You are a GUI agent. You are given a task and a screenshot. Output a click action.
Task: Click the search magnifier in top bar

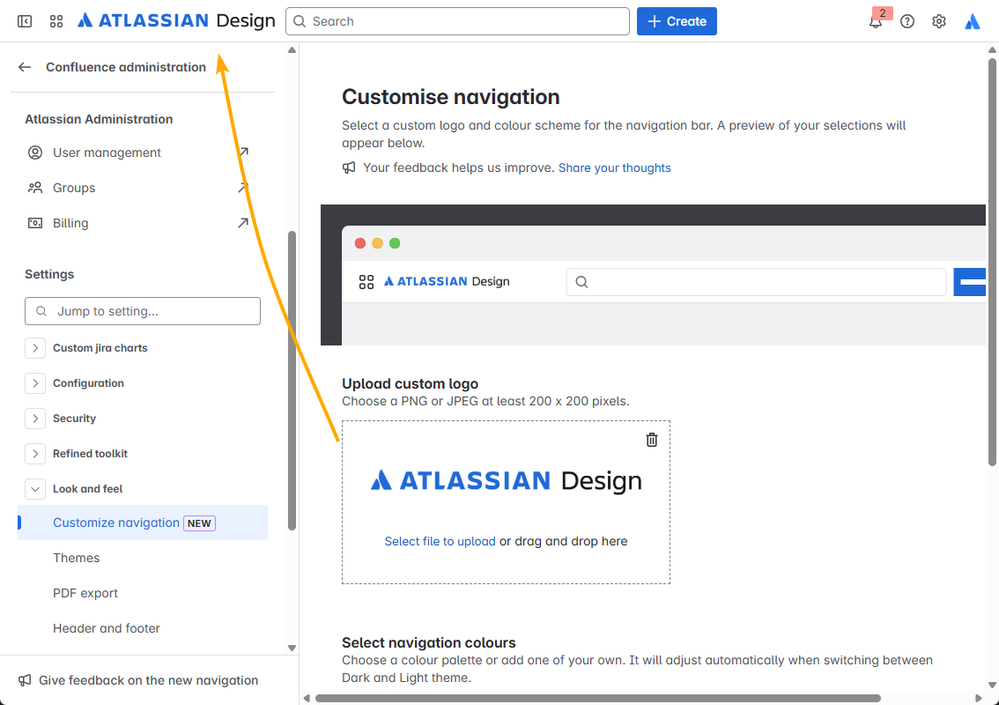(x=299, y=21)
